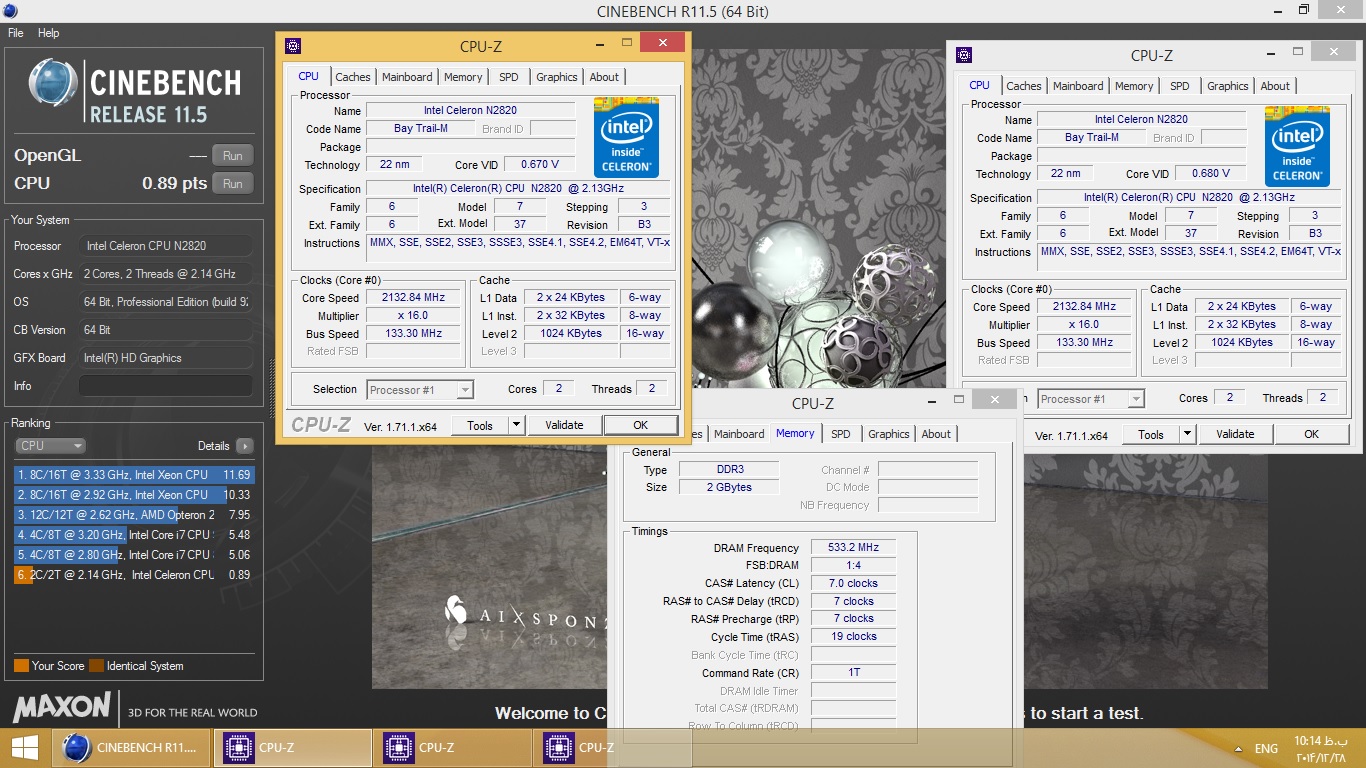Switch to Graphics tab in Memory CPU-Z window
Image resolution: width=1366 pixels, height=768 pixels.
pyautogui.click(x=889, y=434)
